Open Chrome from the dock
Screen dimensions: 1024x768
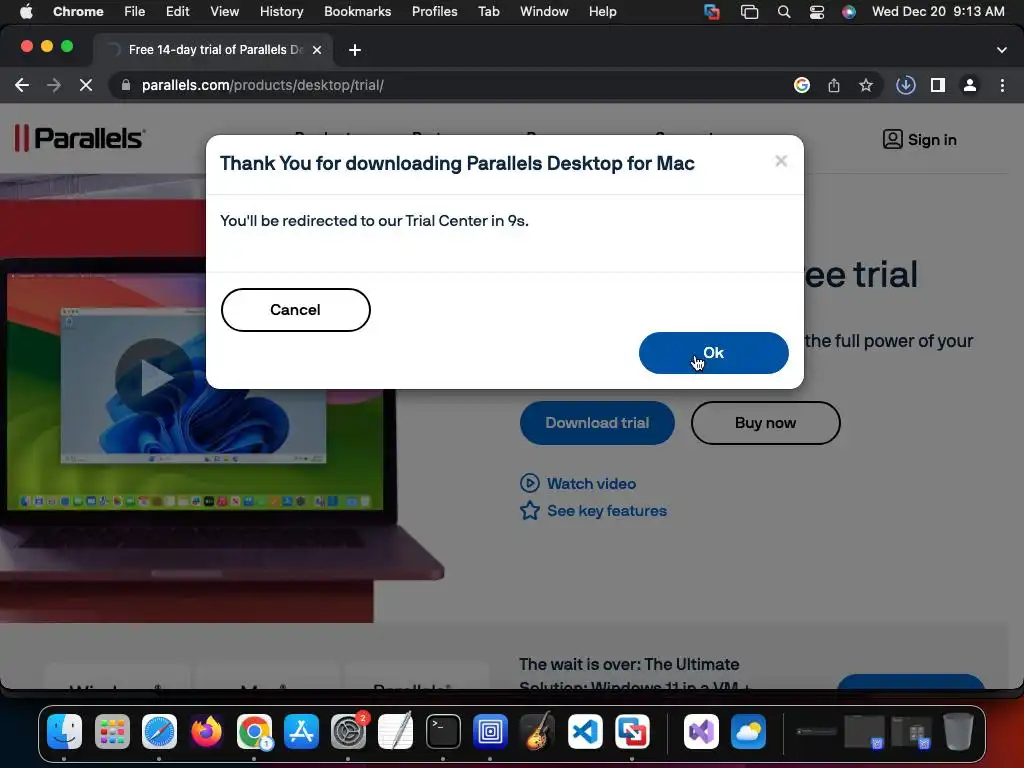(254, 731)
